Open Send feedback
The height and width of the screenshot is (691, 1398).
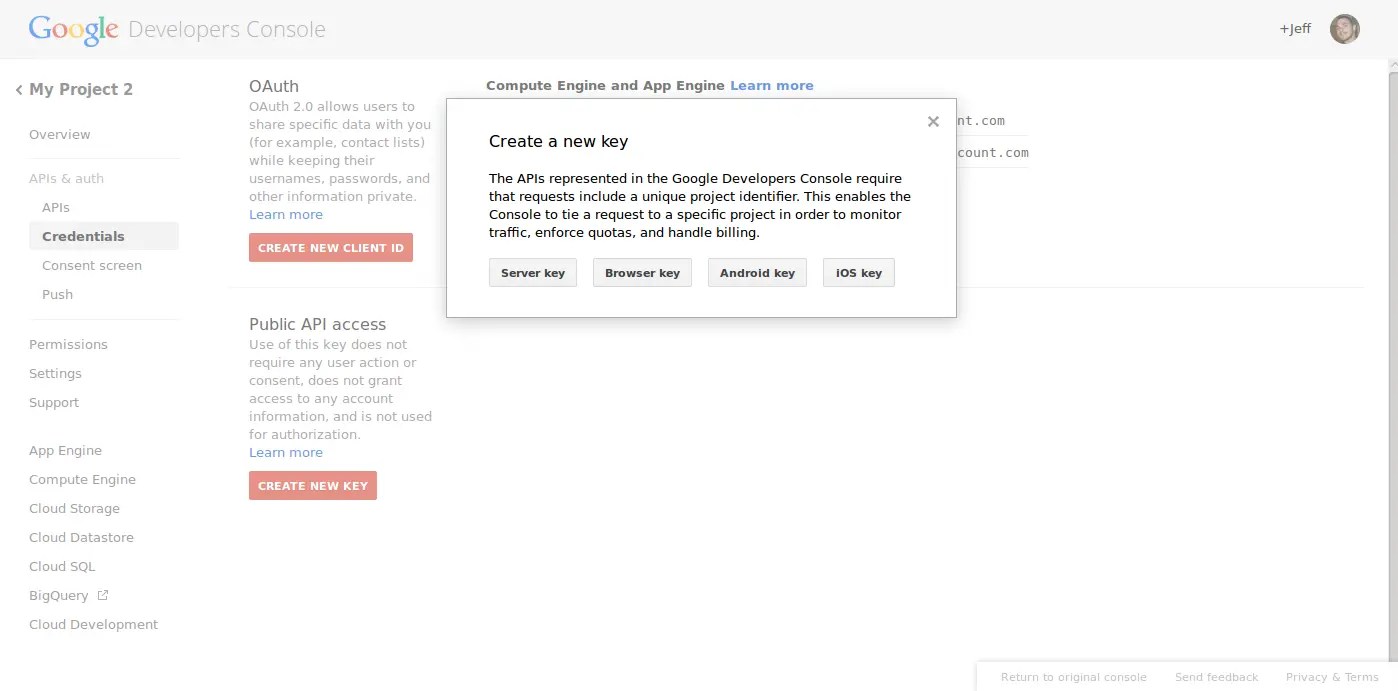tap(1216, 677)
